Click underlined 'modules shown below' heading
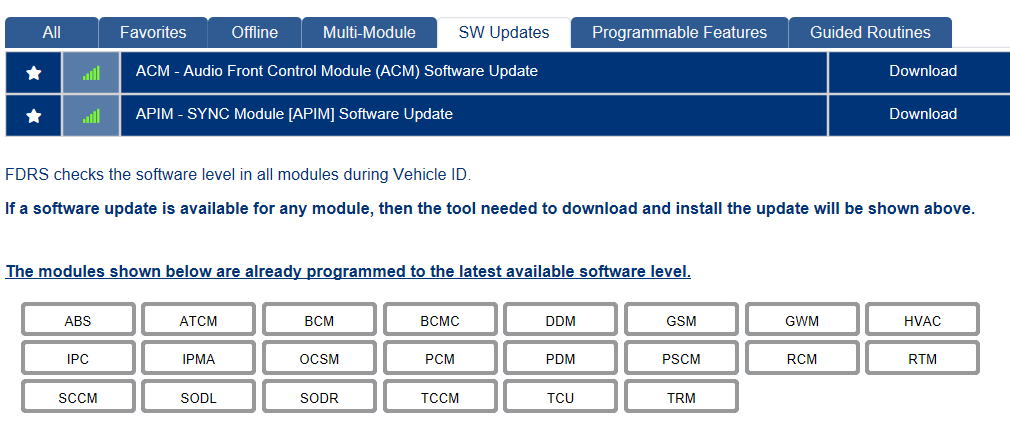Screen dimensions: 1010x438 348,272
